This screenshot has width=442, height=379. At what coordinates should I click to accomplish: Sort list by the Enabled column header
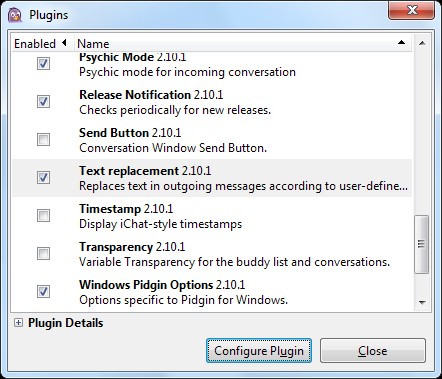(x=43, y=43)
